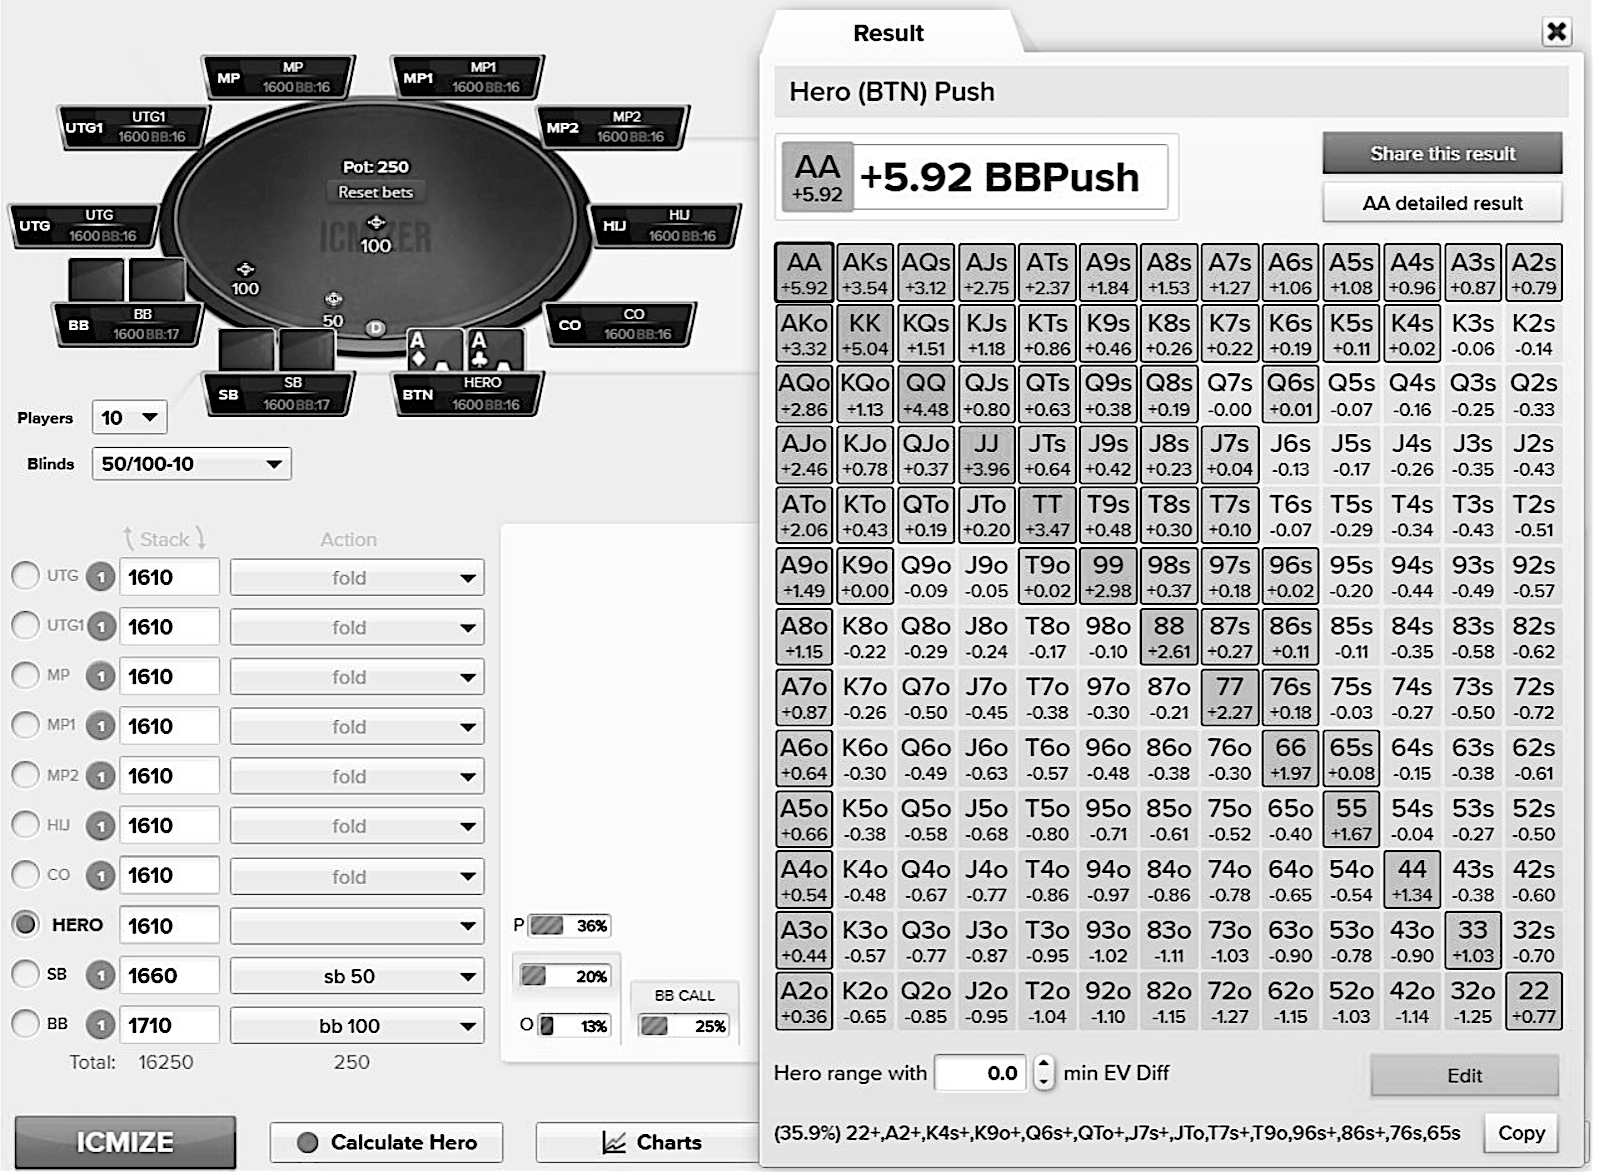The image size is (1600, 1175).
Task: Click the info badge beside BB stack
Action: point(100,1025)
